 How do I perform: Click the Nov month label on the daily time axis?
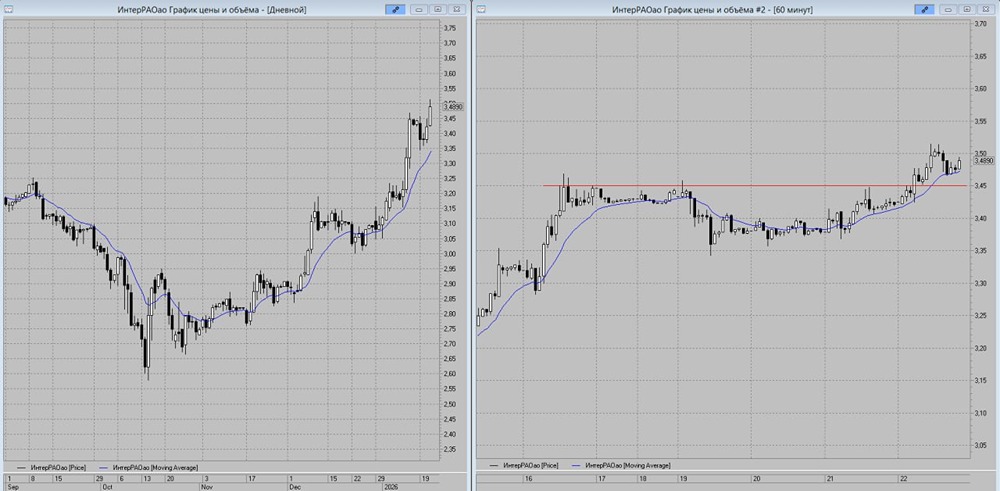click(207, 485)
